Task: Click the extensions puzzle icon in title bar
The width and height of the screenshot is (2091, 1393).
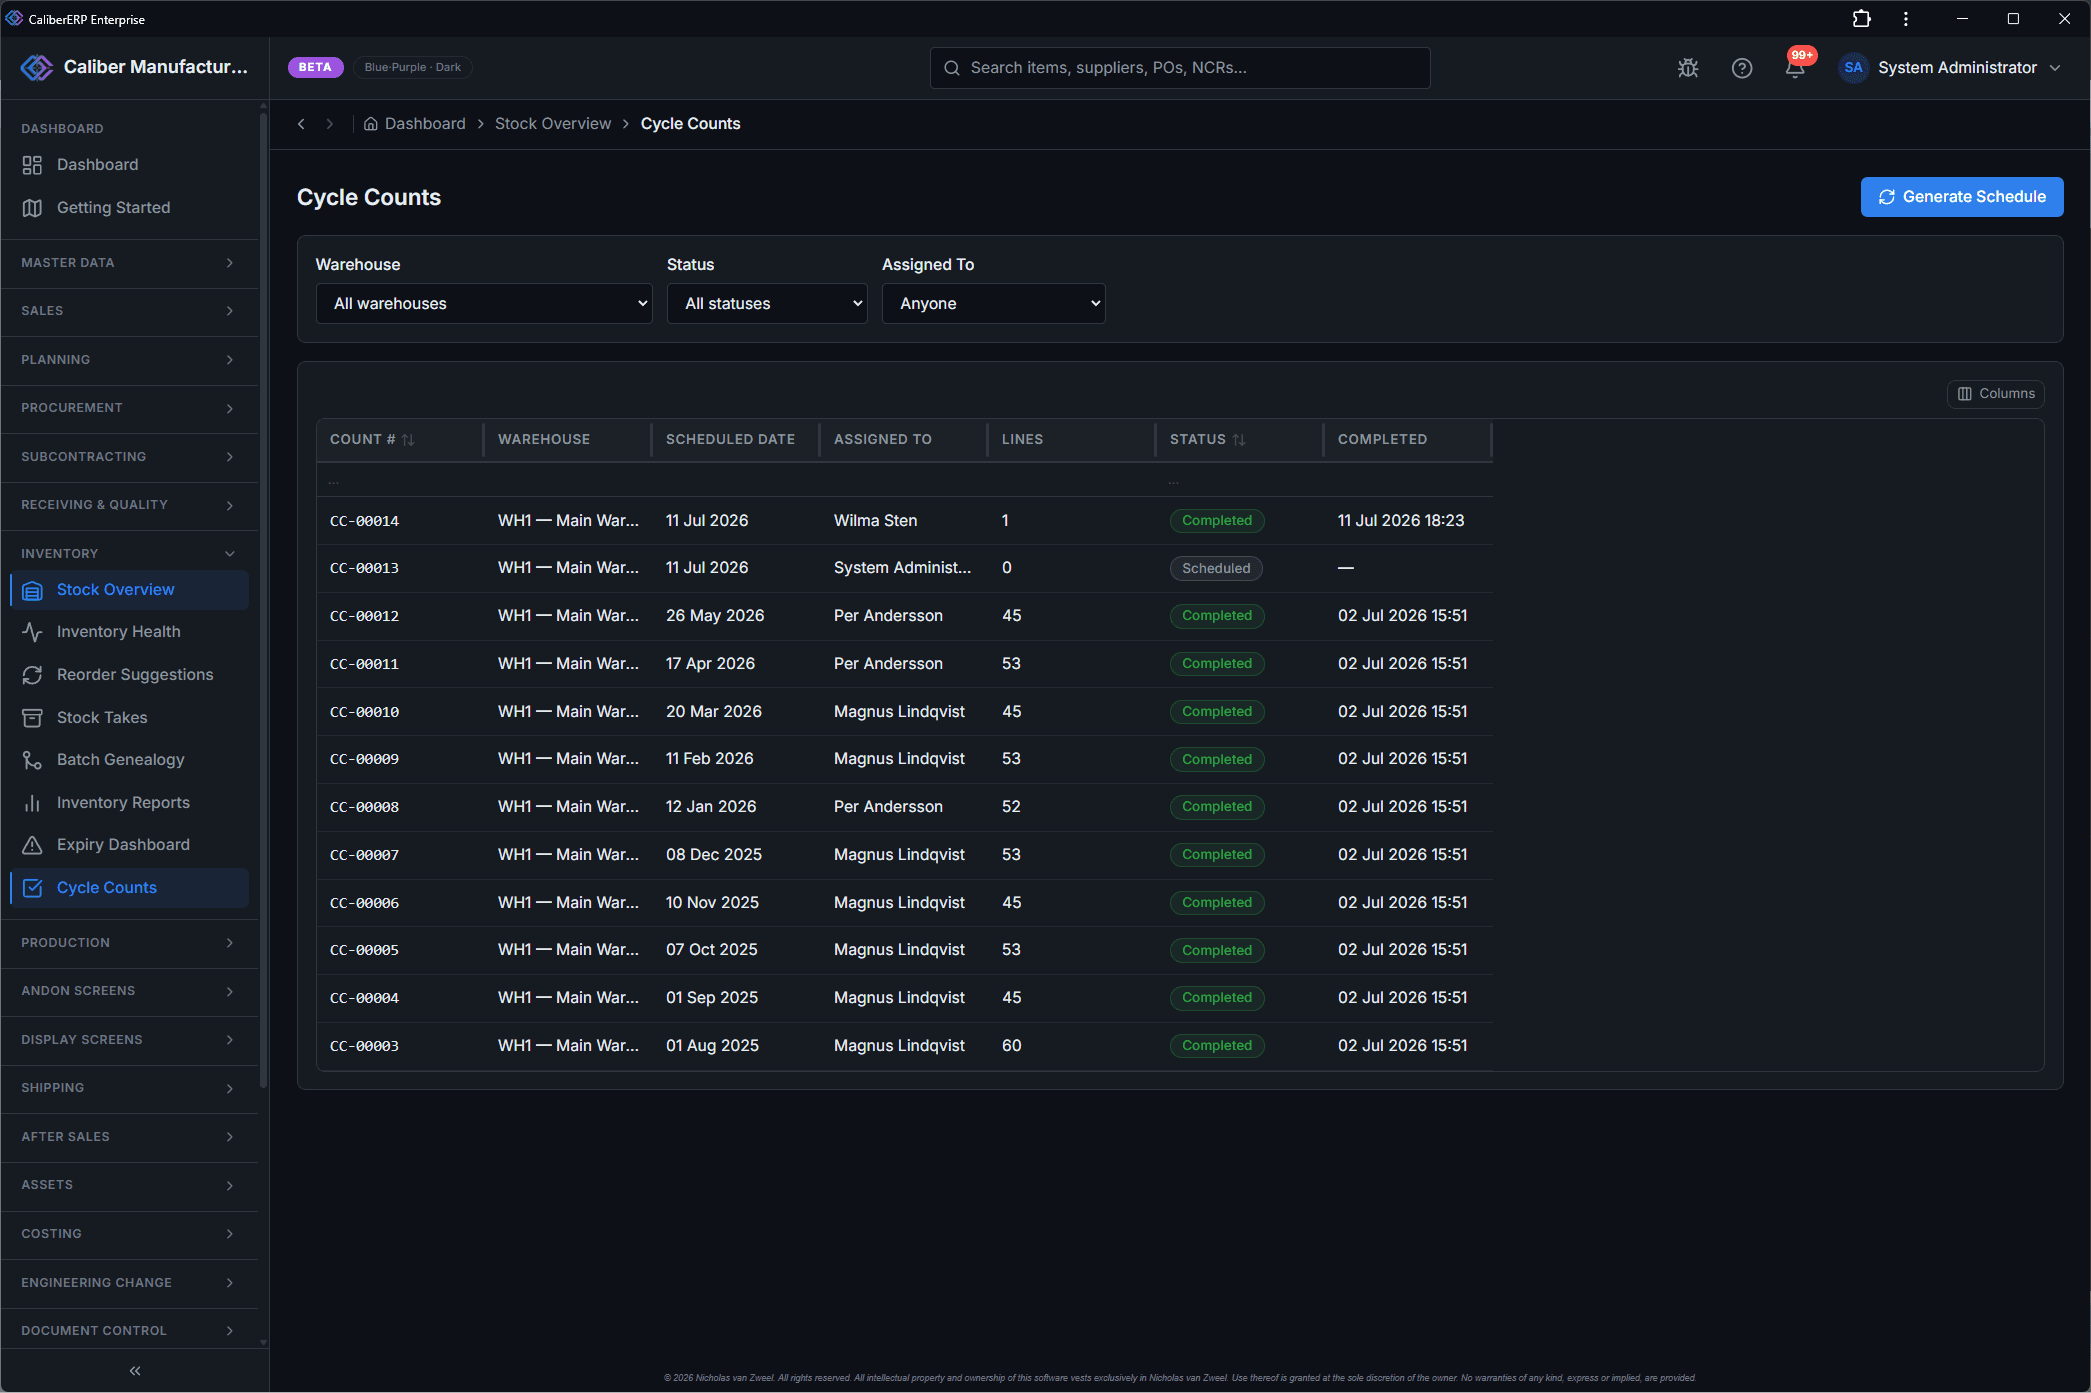Action: coord(1861,19)
